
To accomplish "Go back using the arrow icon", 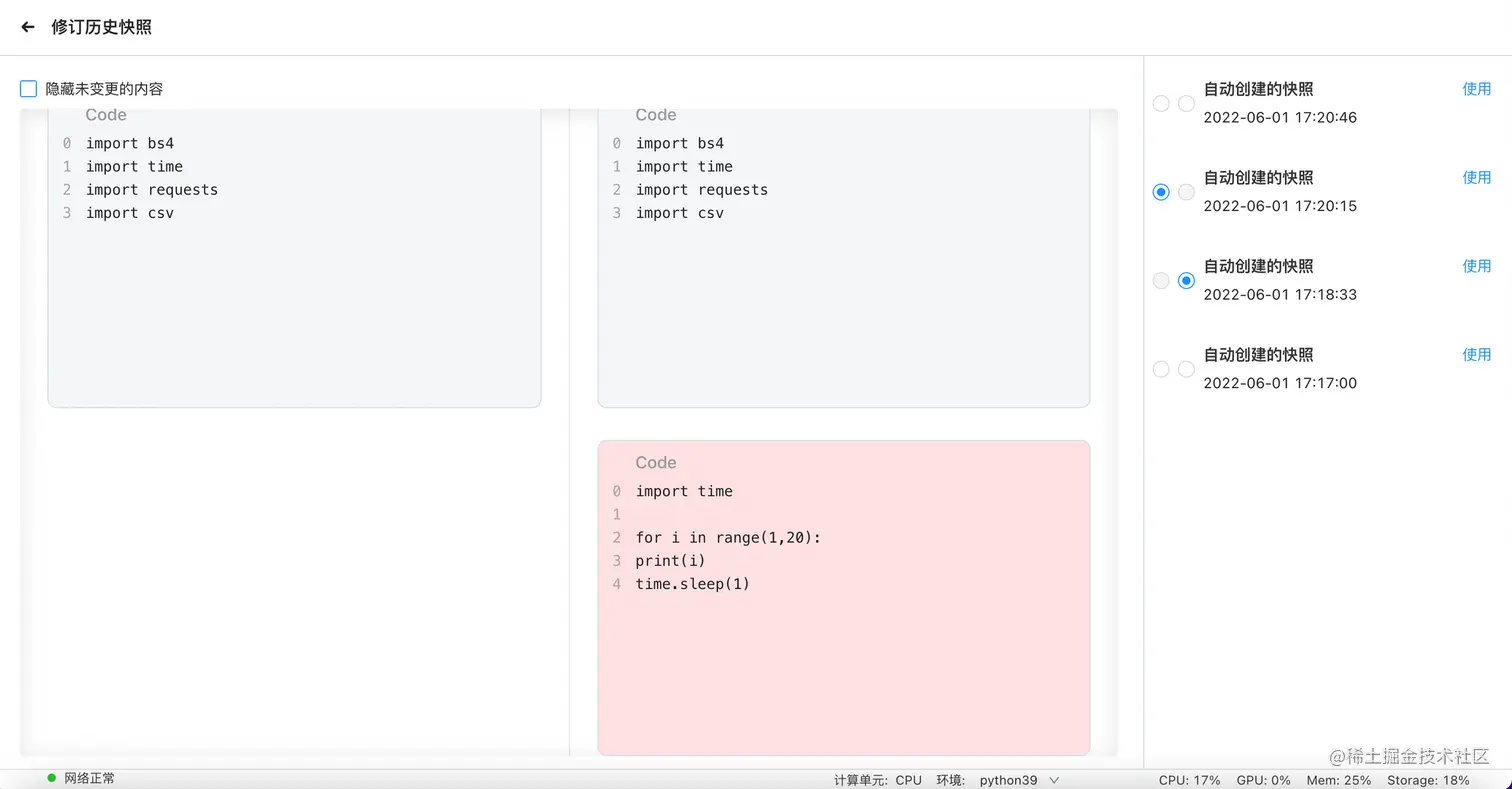I will tap(28, 27).
